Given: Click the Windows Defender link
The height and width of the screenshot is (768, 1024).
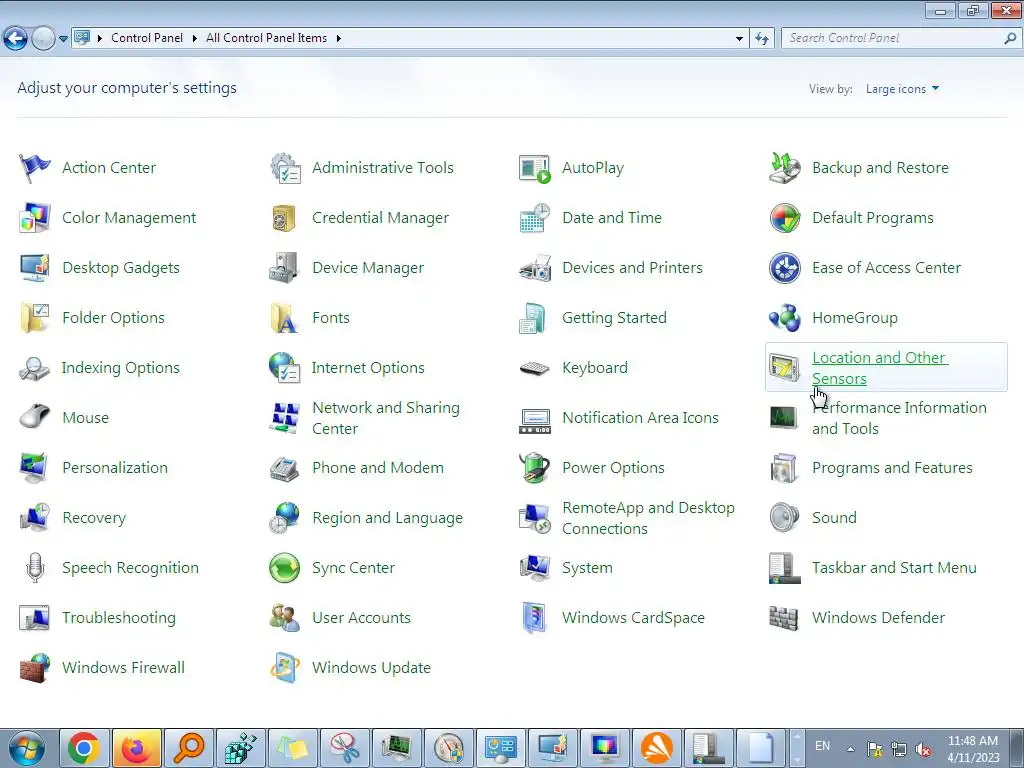Looking at the screenshot, I should click(878, 618).
